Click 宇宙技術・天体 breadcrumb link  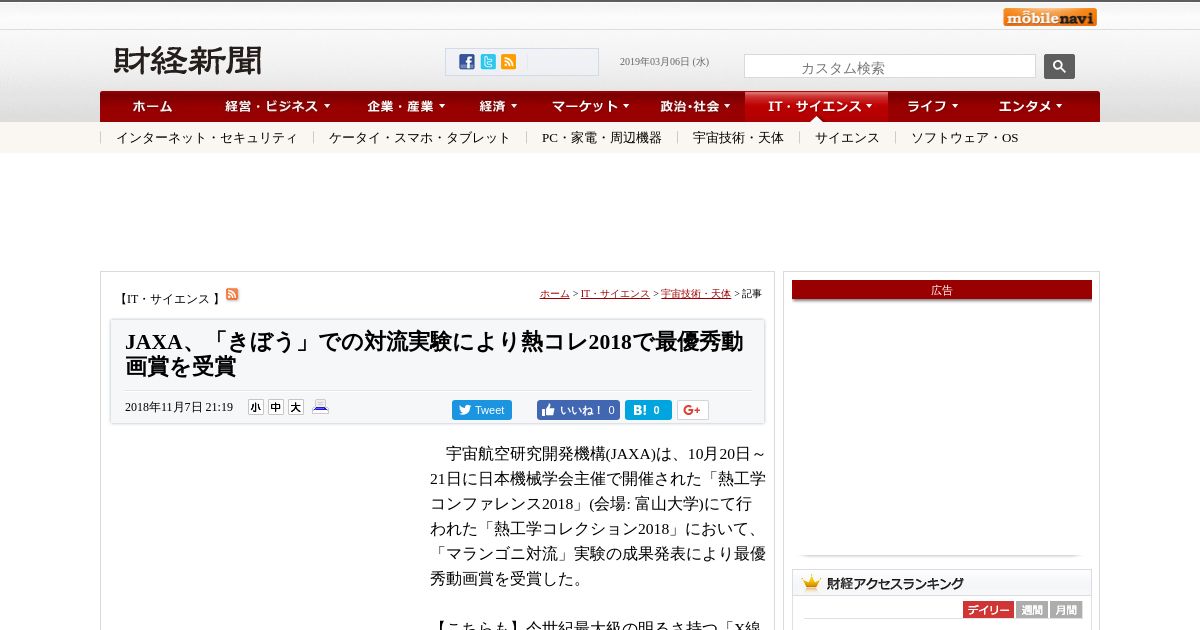(x=696, y=294)
